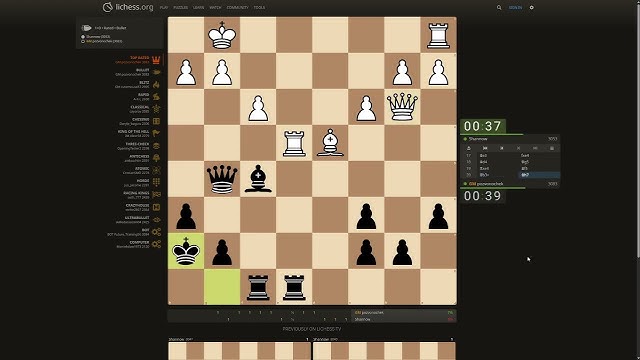Jump to the last move
This screenshot has height=360, width=640.
[535, 148]
